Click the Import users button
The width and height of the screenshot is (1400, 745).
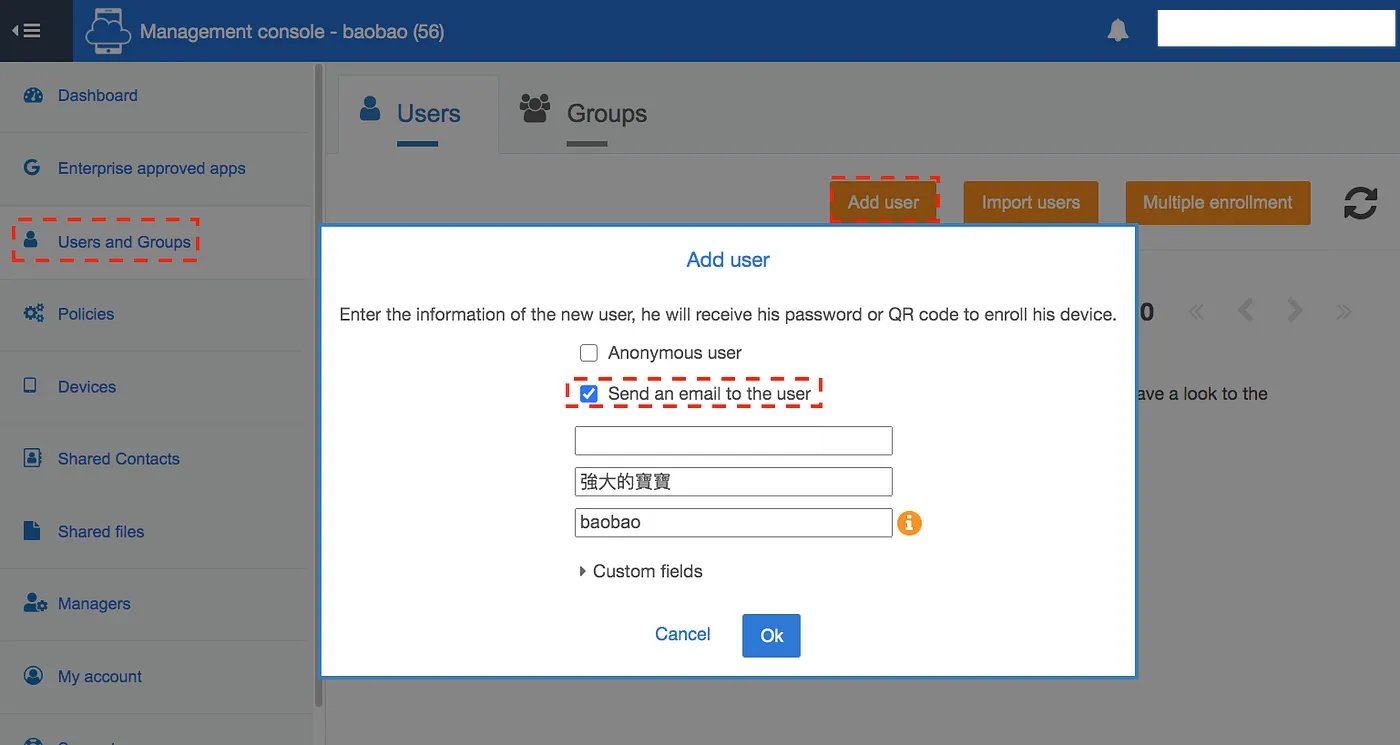pyautogui.click(x=1031, y=202)
